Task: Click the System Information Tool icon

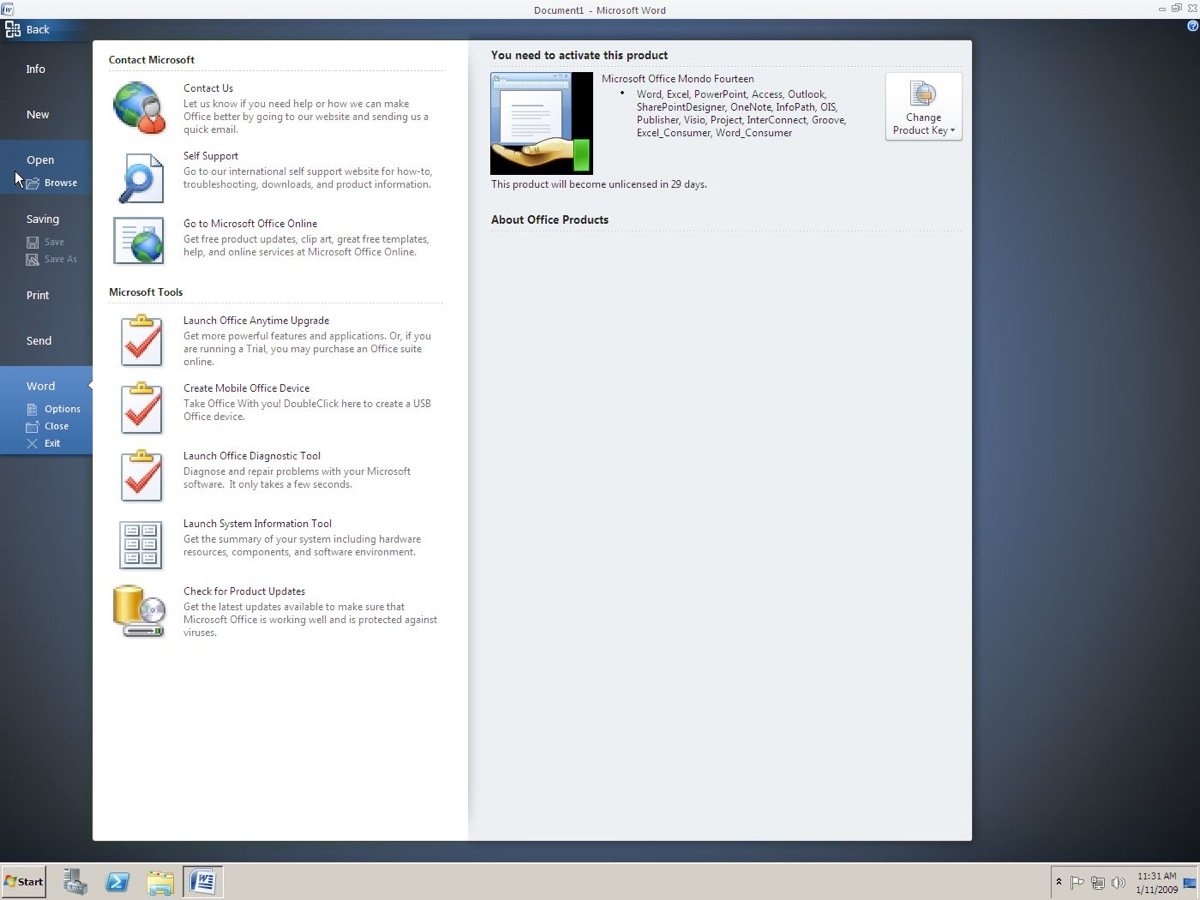Action: click(x=140, y=544)
